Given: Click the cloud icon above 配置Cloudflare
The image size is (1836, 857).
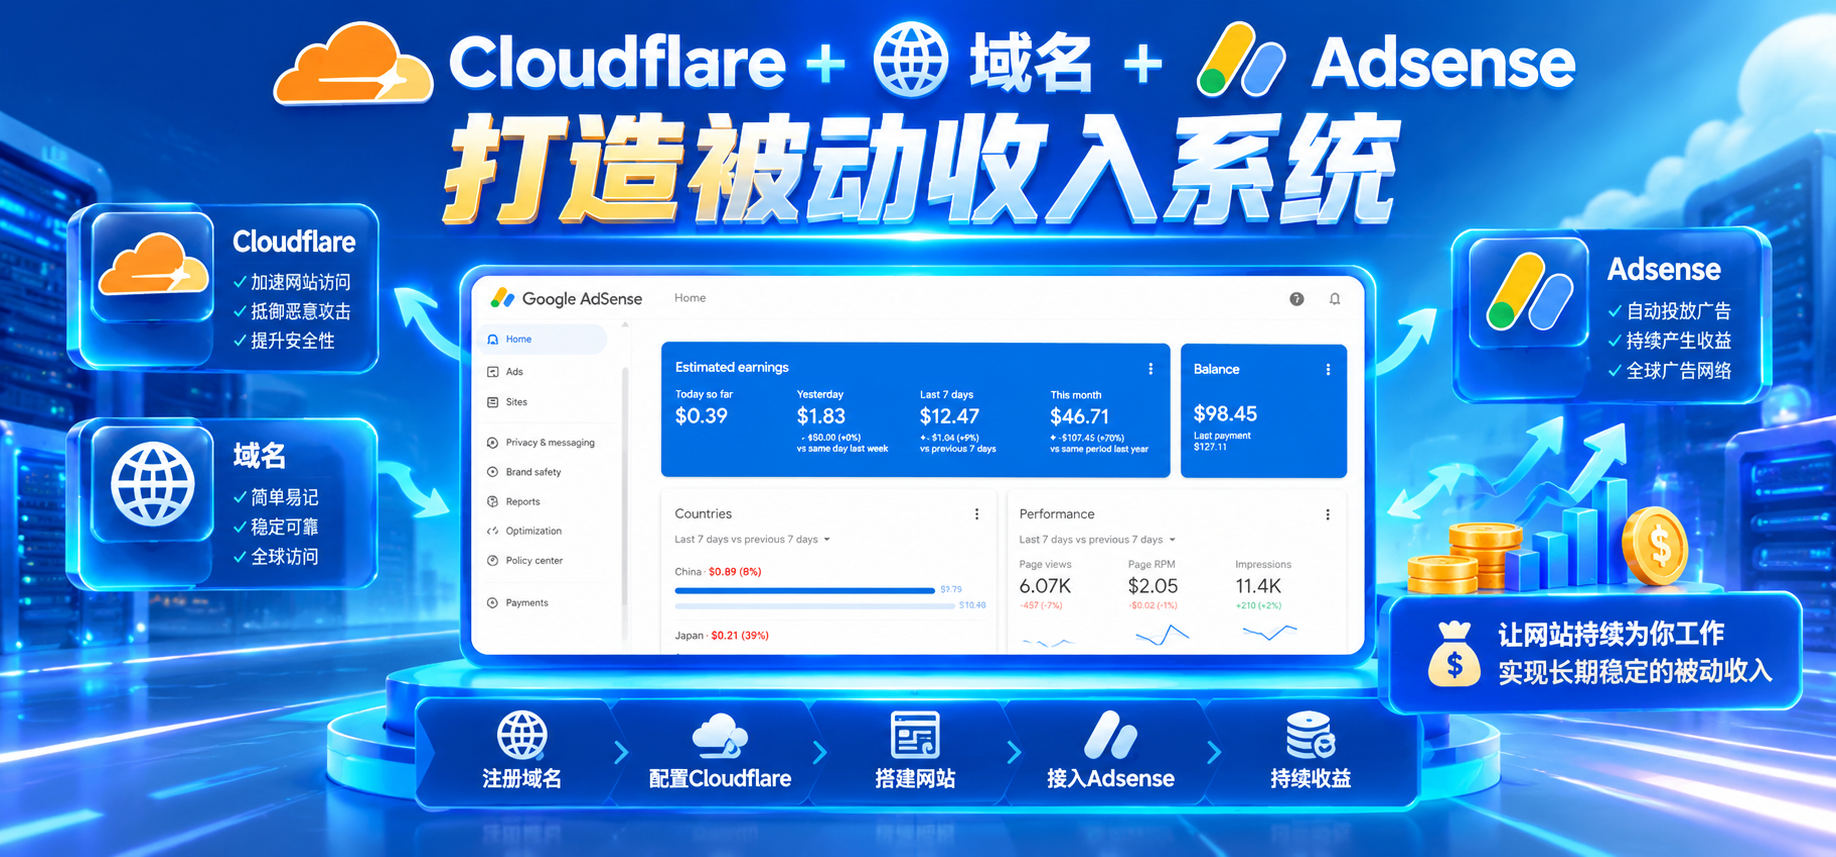Looking at the screenshot, I should [719, 736].
